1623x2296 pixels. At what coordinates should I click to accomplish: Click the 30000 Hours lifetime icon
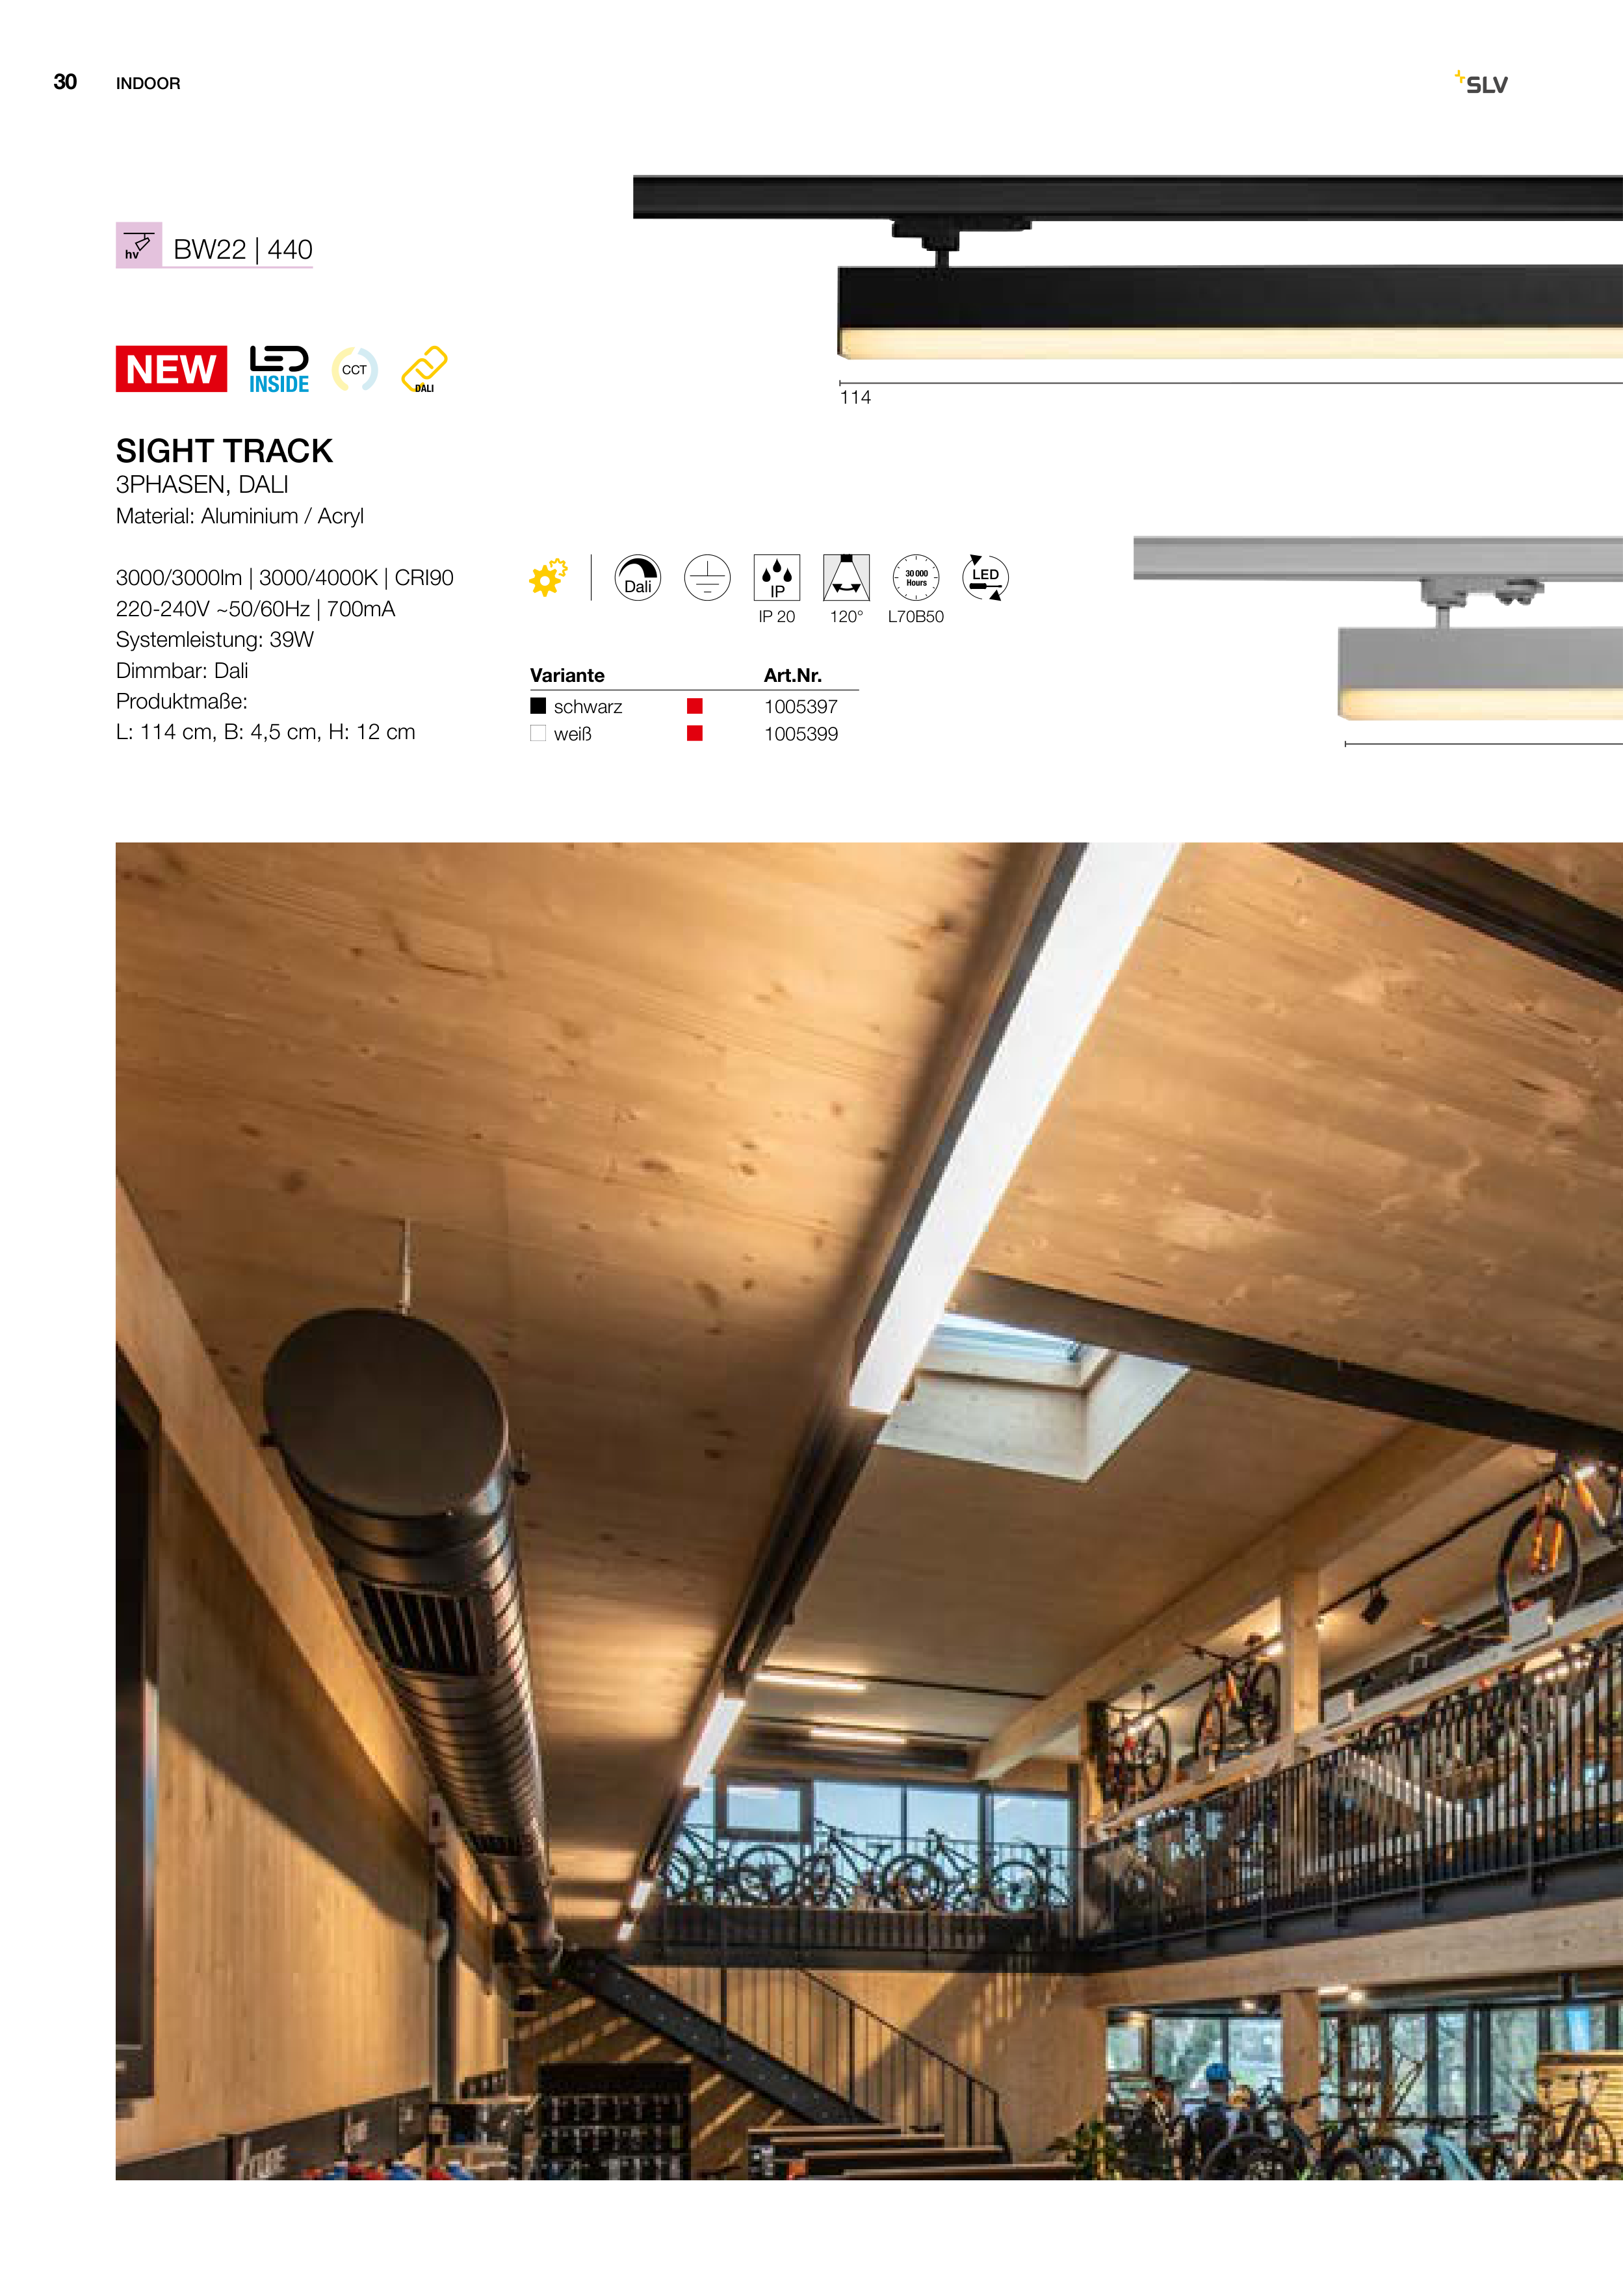pyautogui.click(x=916, y=577)
